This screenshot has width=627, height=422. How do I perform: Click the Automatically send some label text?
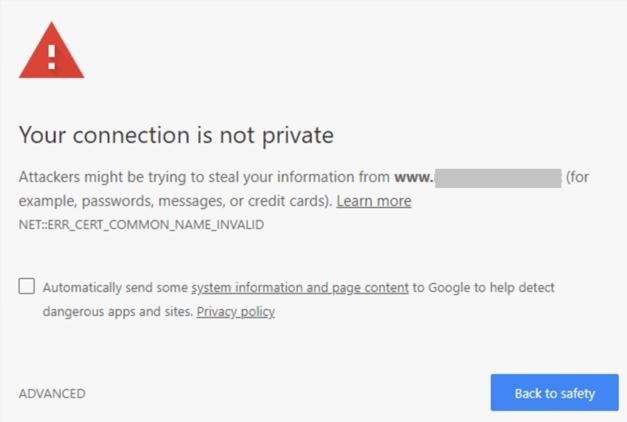click(x=115, y=288)
